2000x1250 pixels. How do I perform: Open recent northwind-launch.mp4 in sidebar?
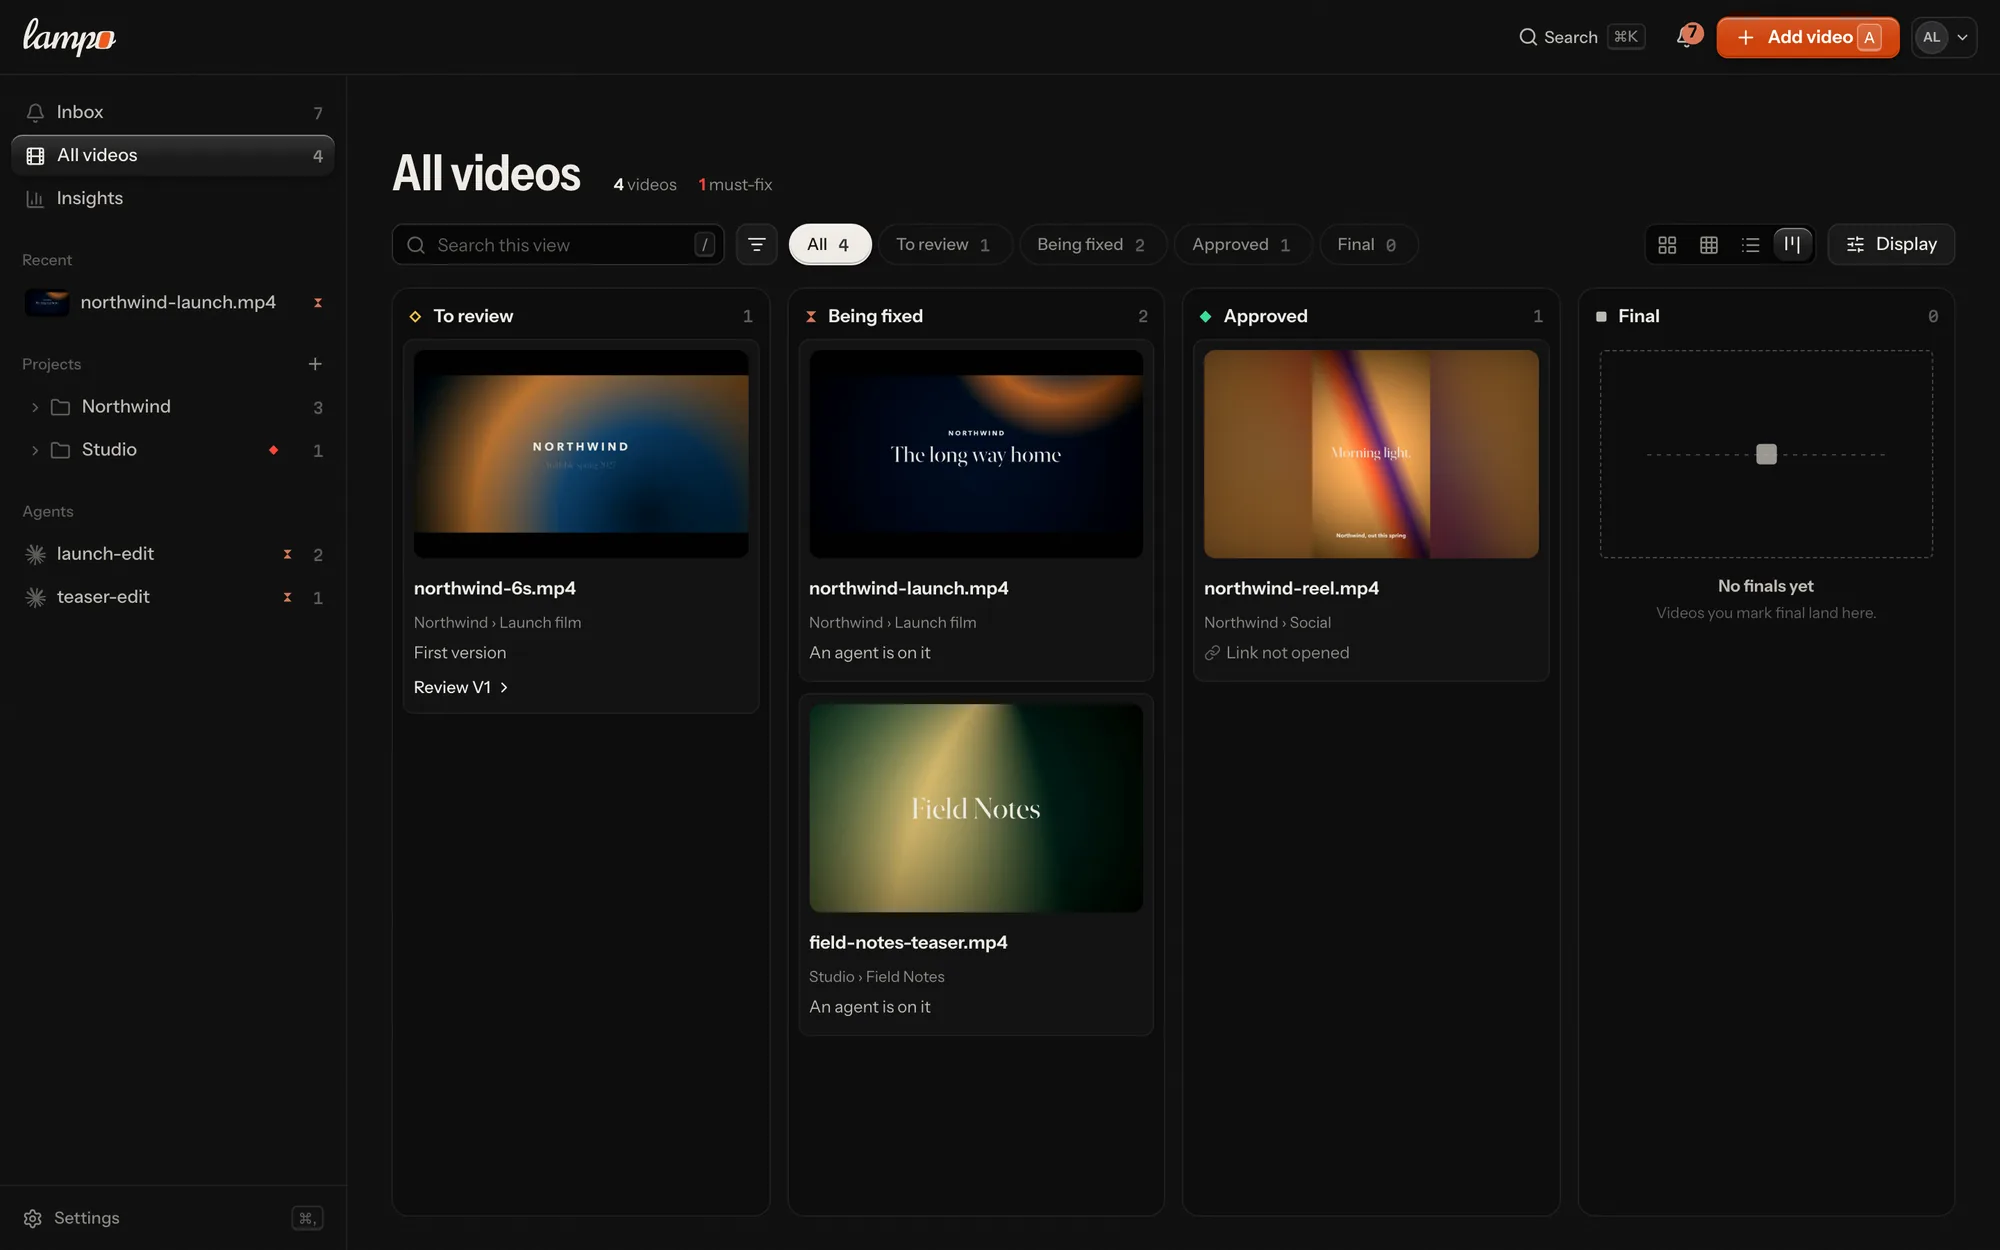pyautogui.click(x=173, y=302)
